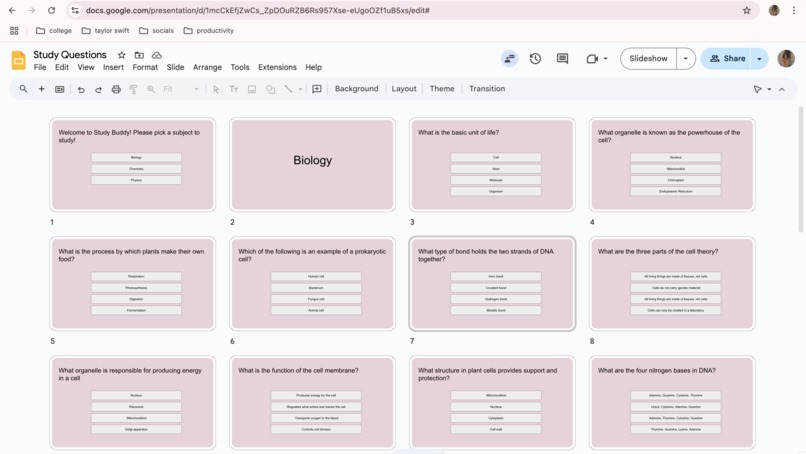
Task: Move presentation using the folder icon
Action: pyautogui.click(x=139, y=55)
